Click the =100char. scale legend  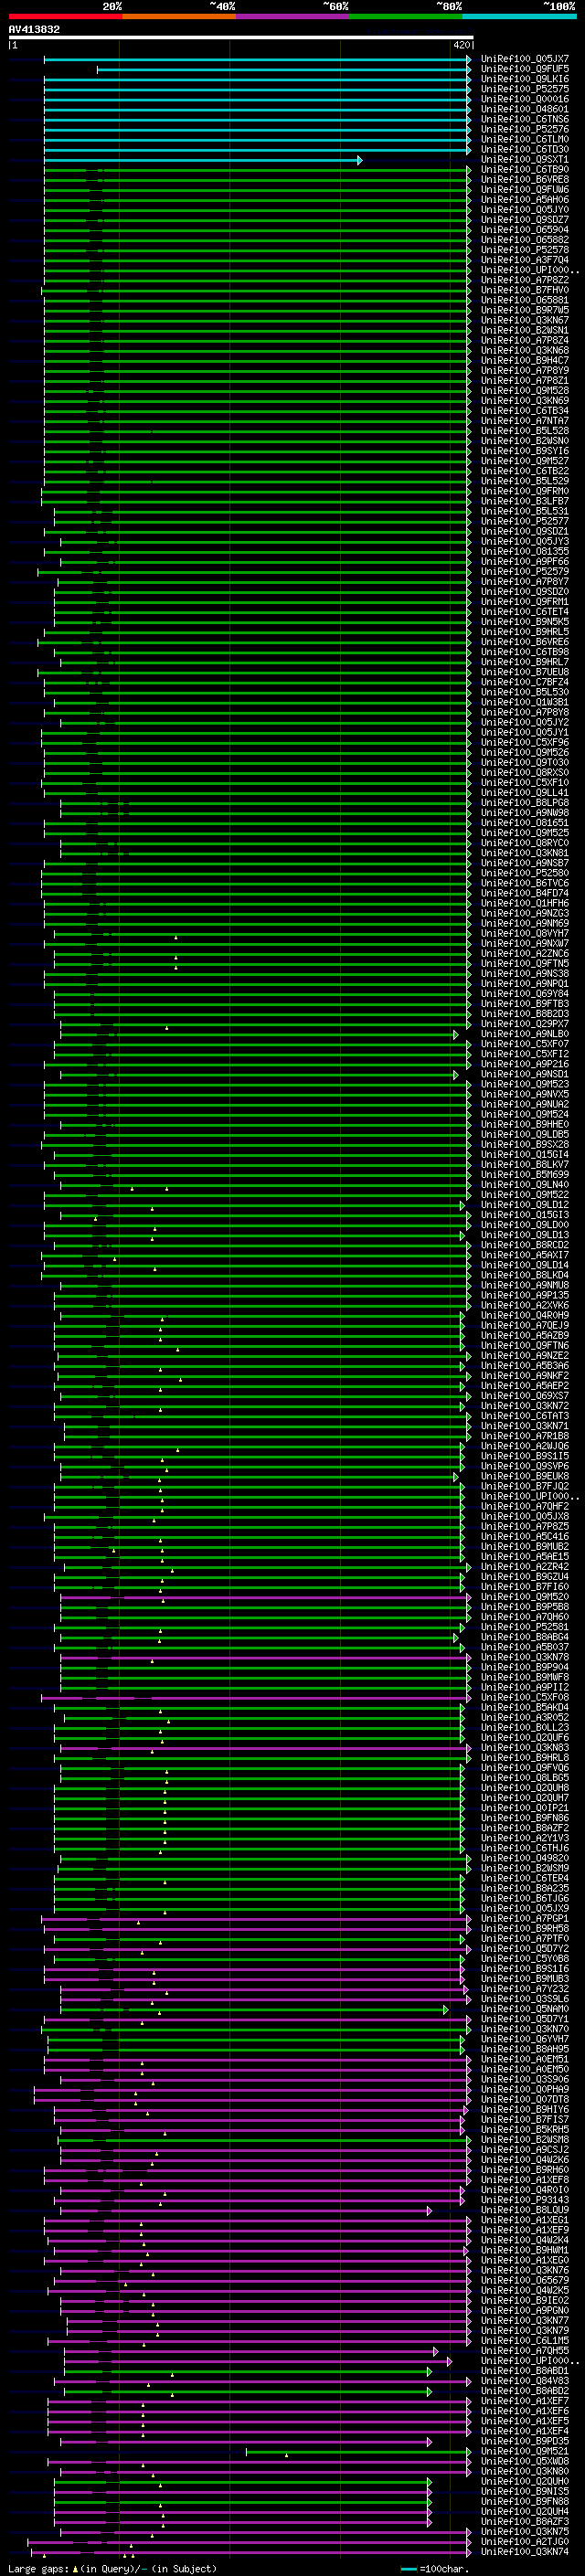click(x=434, y=2568)
